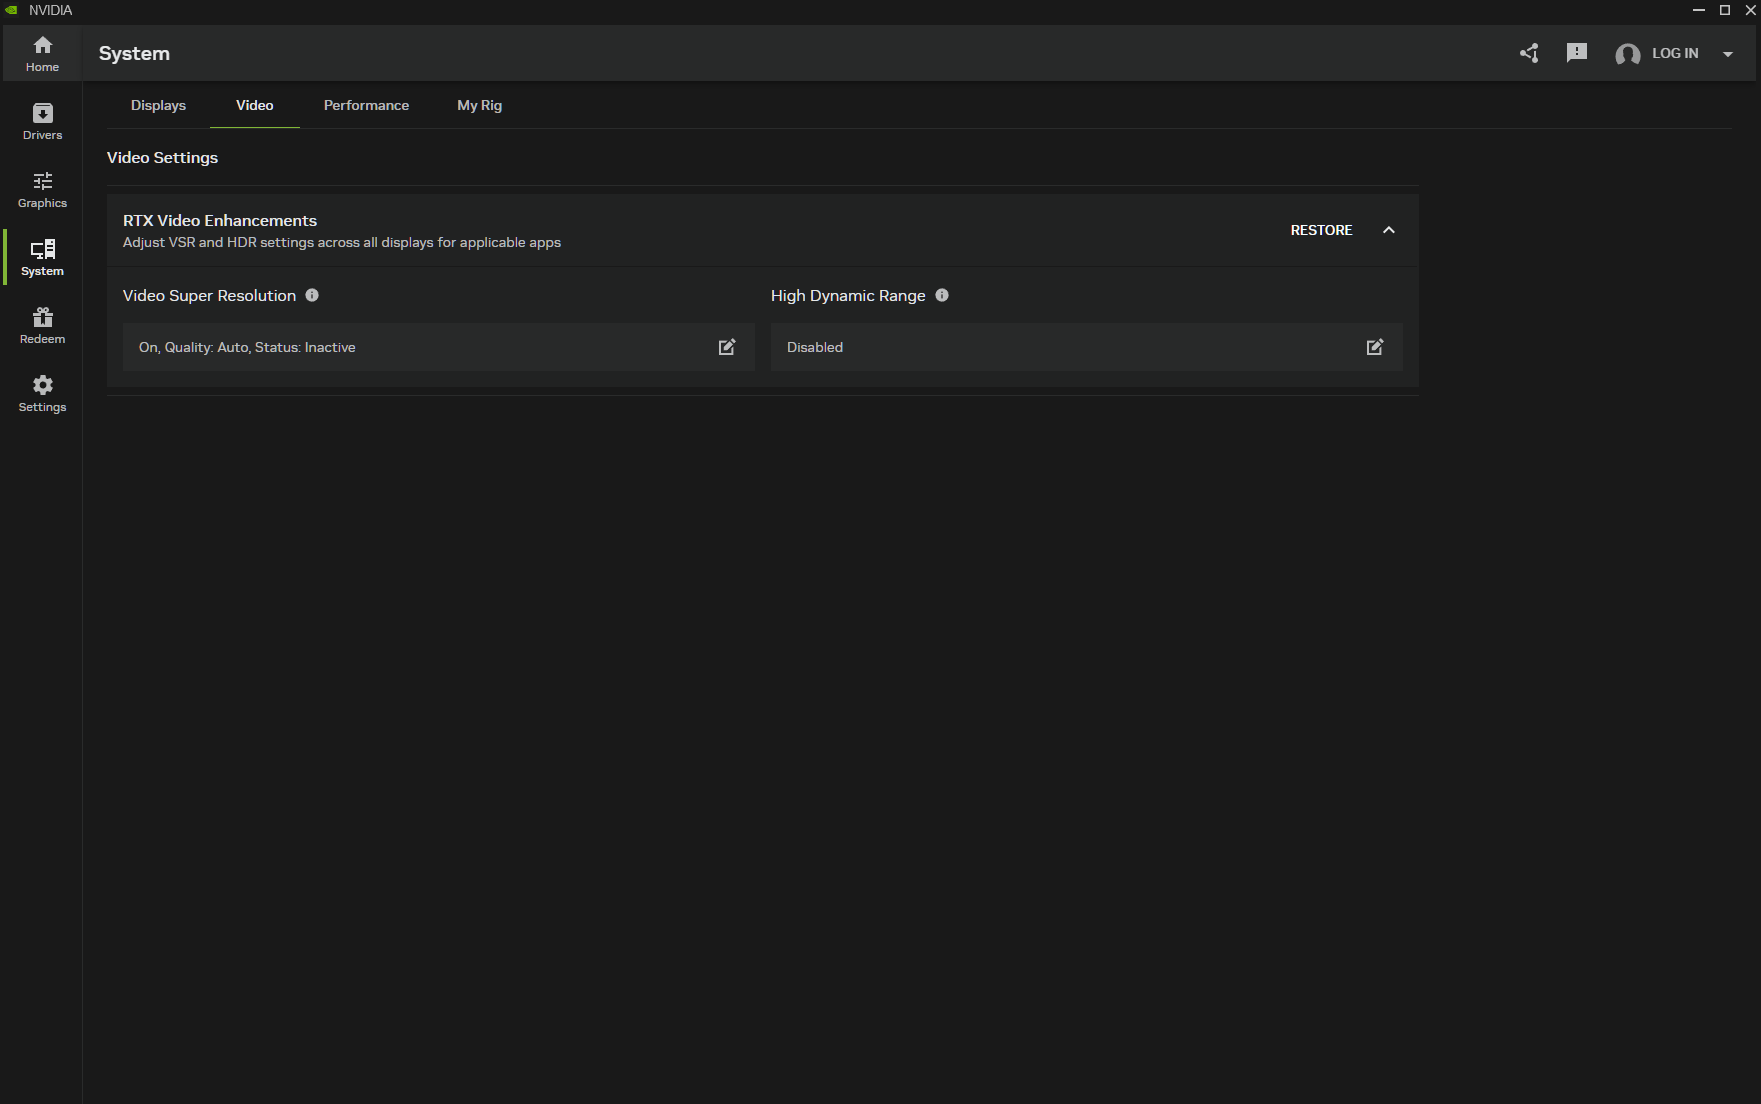Open the My Rig tab
1761x1104 pixels.
click(480, 105)
